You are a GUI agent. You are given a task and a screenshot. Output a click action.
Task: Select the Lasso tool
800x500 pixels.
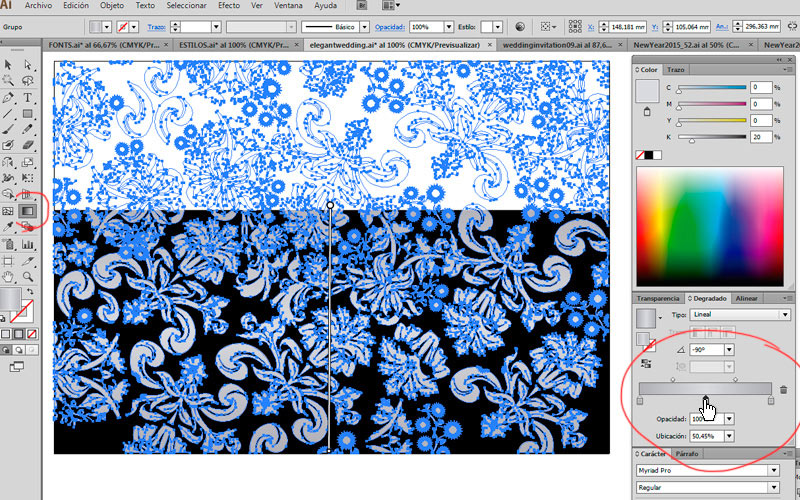tap(28, 81)
